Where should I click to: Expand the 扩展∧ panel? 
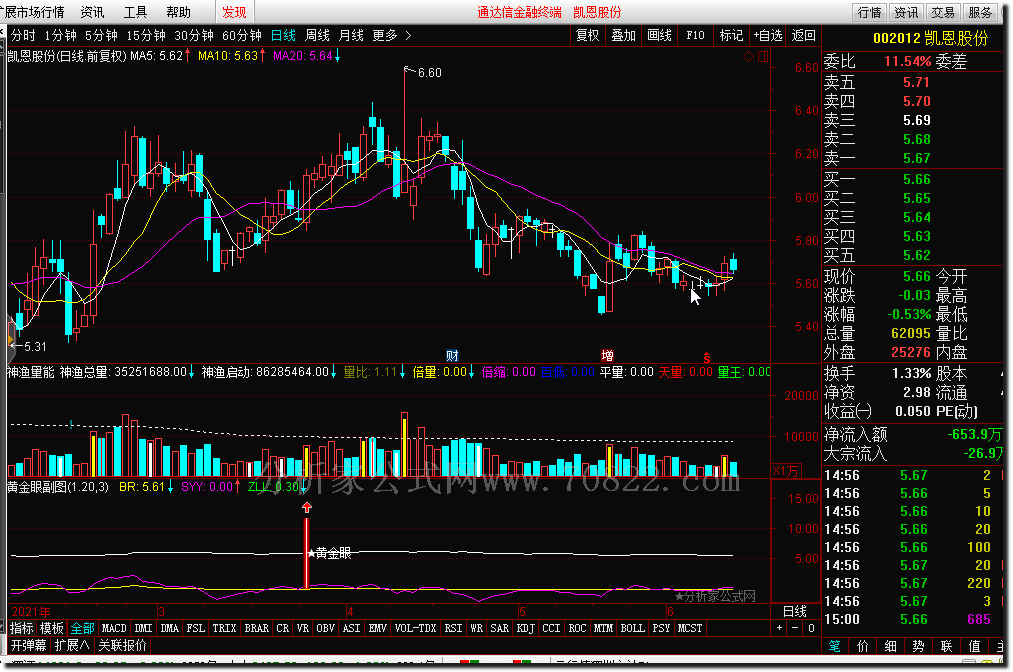point(72,645)
